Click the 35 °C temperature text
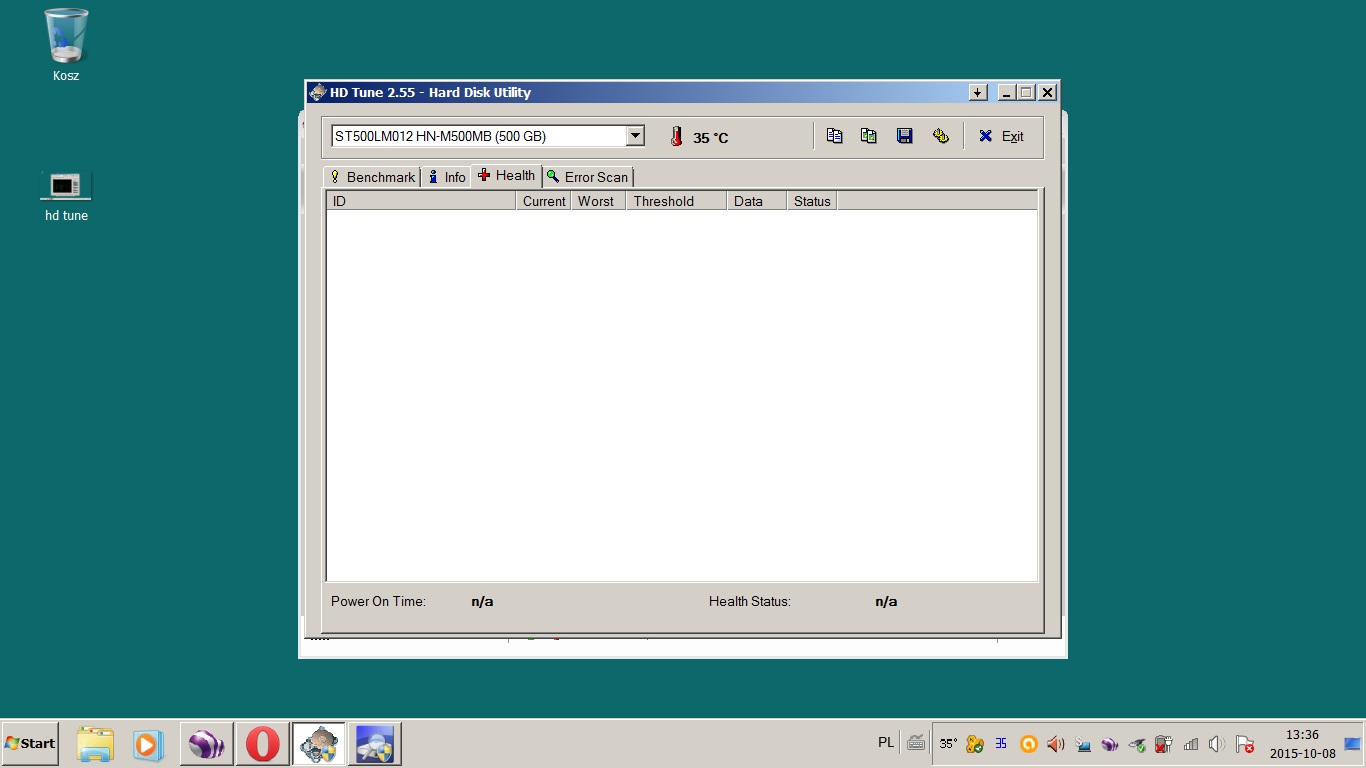This screenshot has width=1366, height=768. (711, 138)
